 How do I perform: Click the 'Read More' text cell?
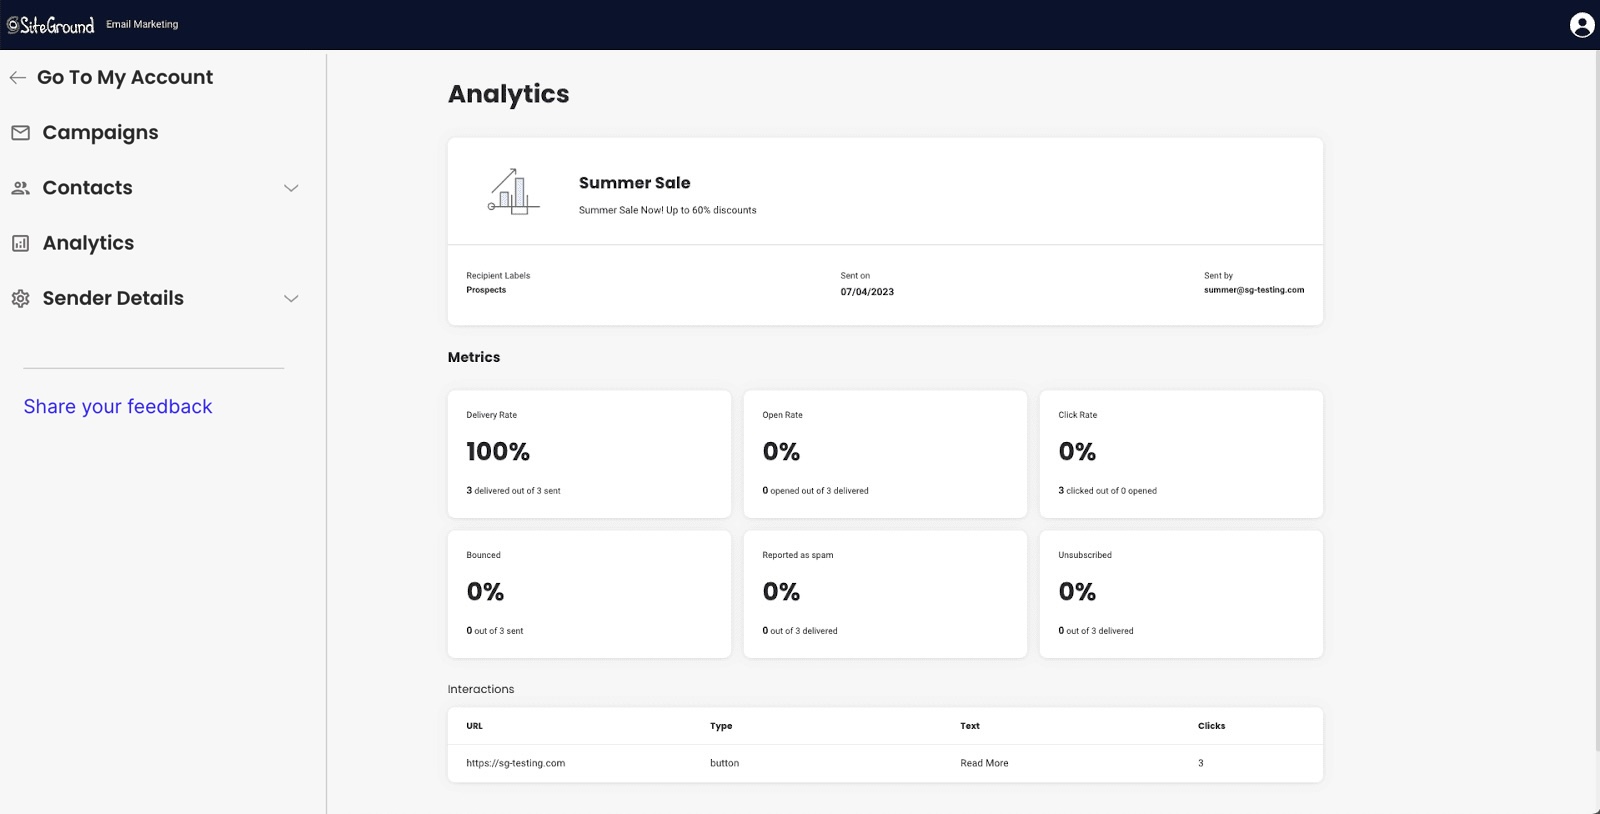(x=984, y=763)
